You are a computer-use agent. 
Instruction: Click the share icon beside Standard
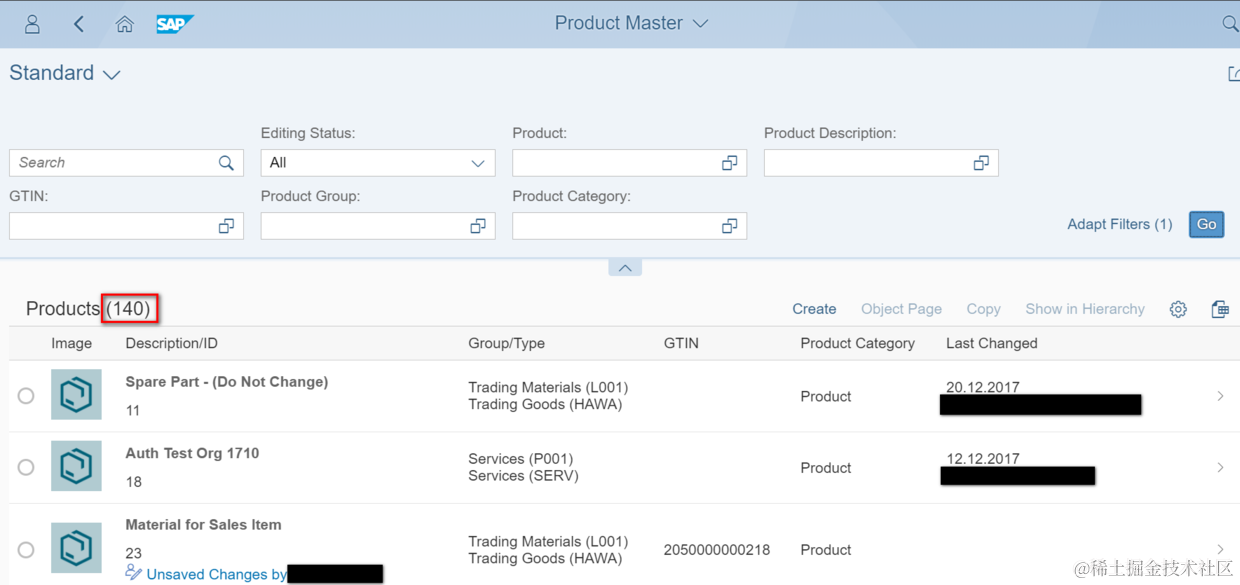[1233, 74]
